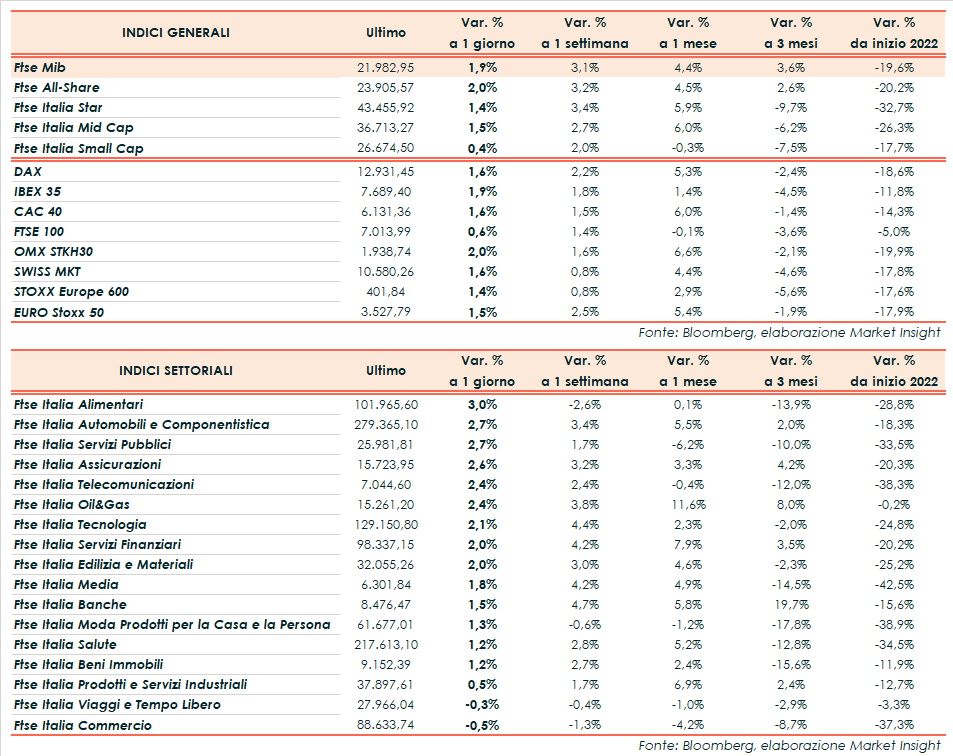This screenshot has height=756, width=953.
Task: Select the Ftse All-Share row label
Action: click(x=57, y=87)
